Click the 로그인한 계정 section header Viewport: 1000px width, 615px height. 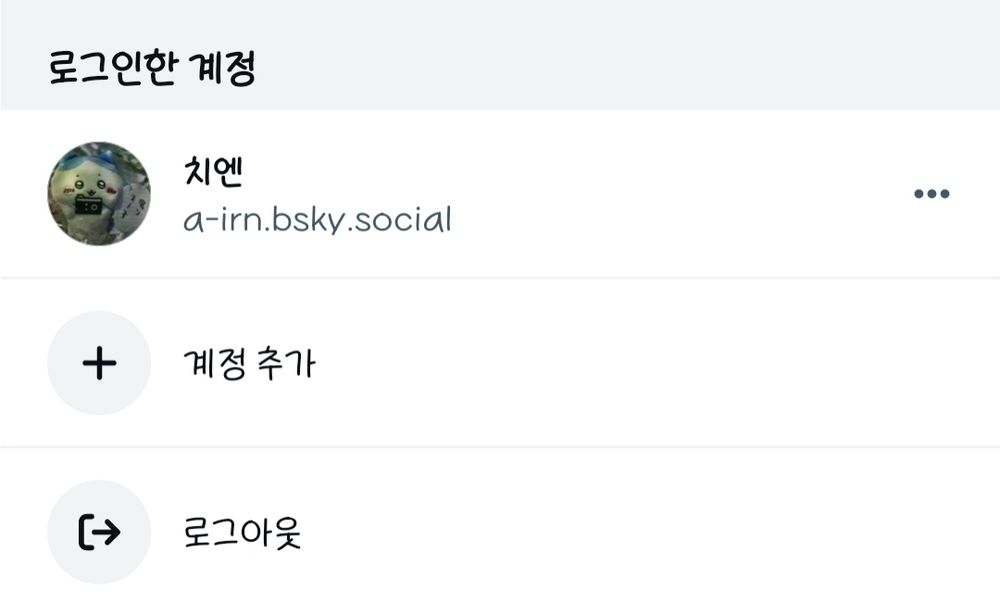[x=152, y=67]
